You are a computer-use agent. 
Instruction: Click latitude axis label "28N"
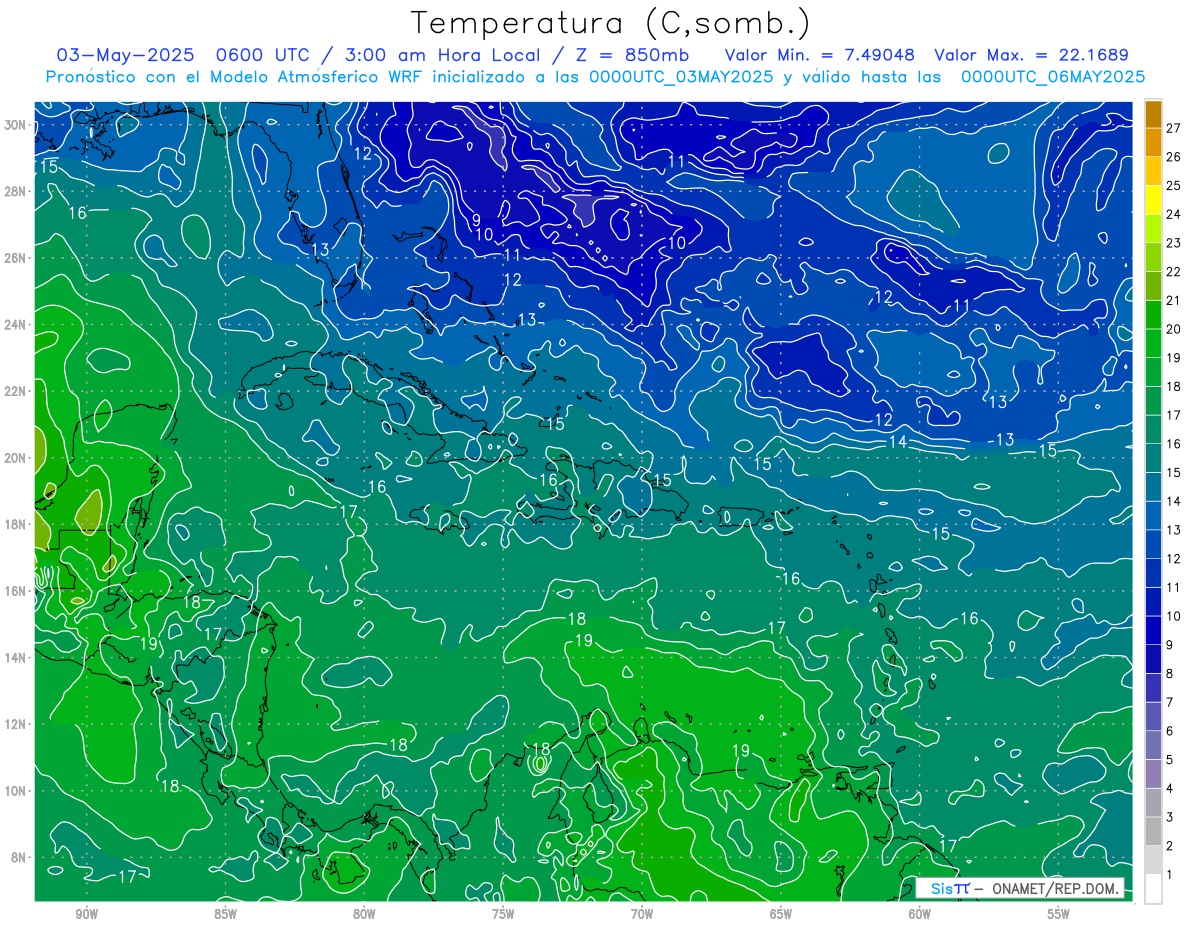point(15,191)
